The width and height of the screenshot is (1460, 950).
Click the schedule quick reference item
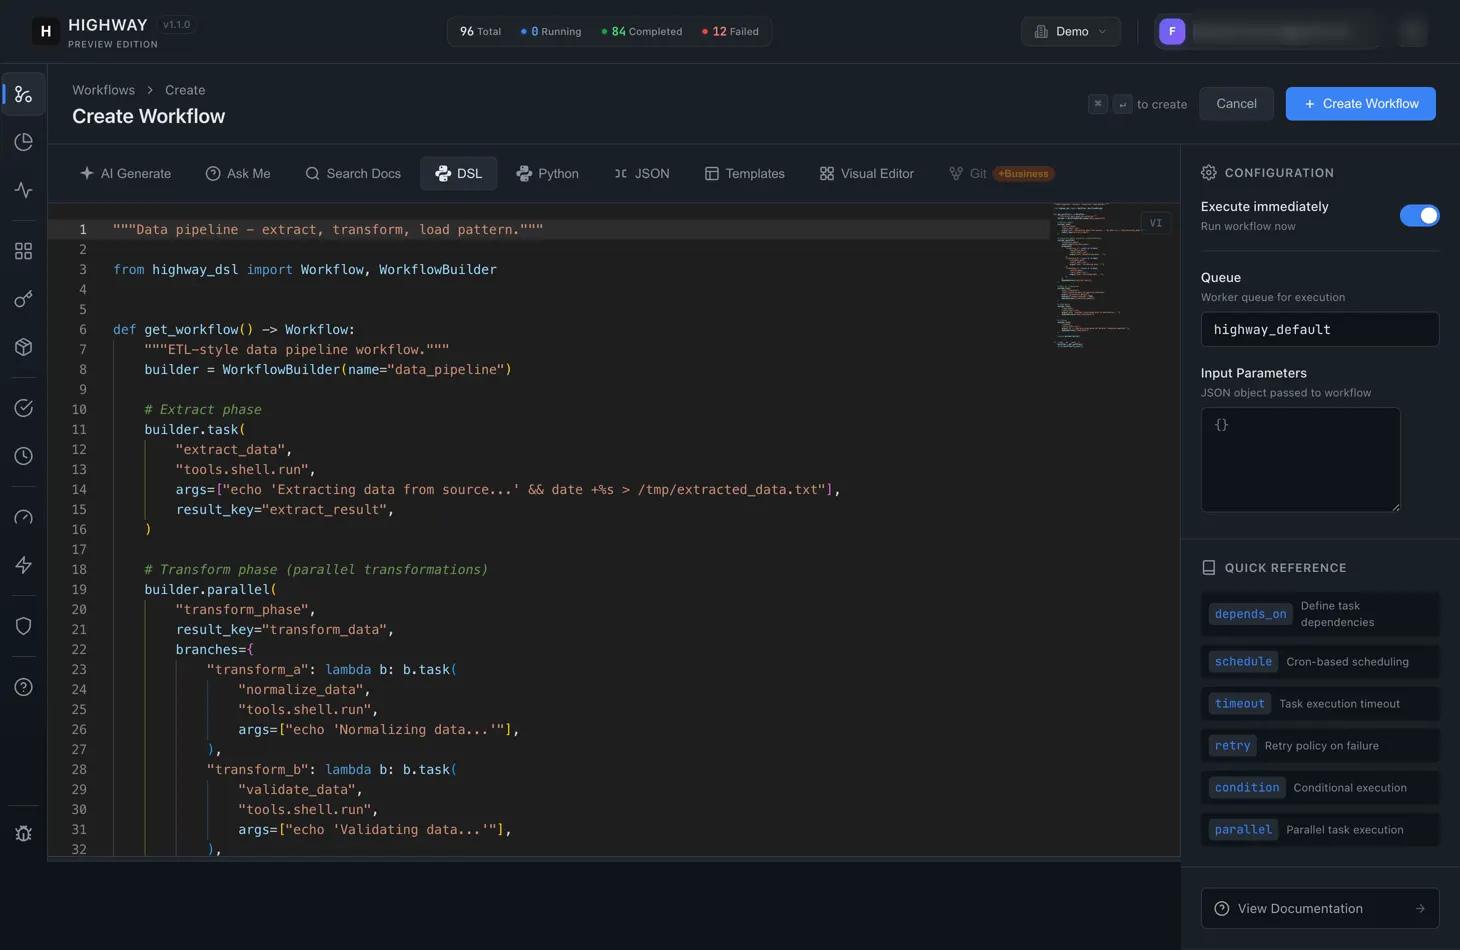(x=1320, y=662)
